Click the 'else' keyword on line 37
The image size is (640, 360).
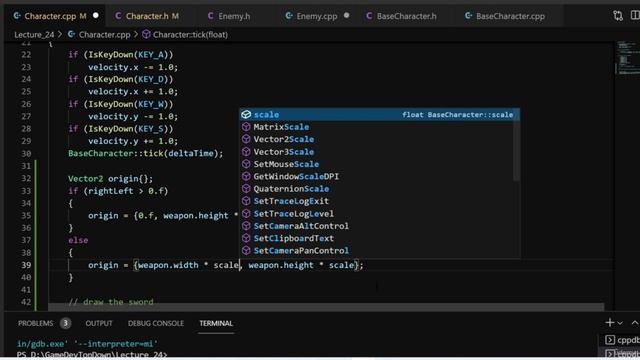click(x=78, y=240)
